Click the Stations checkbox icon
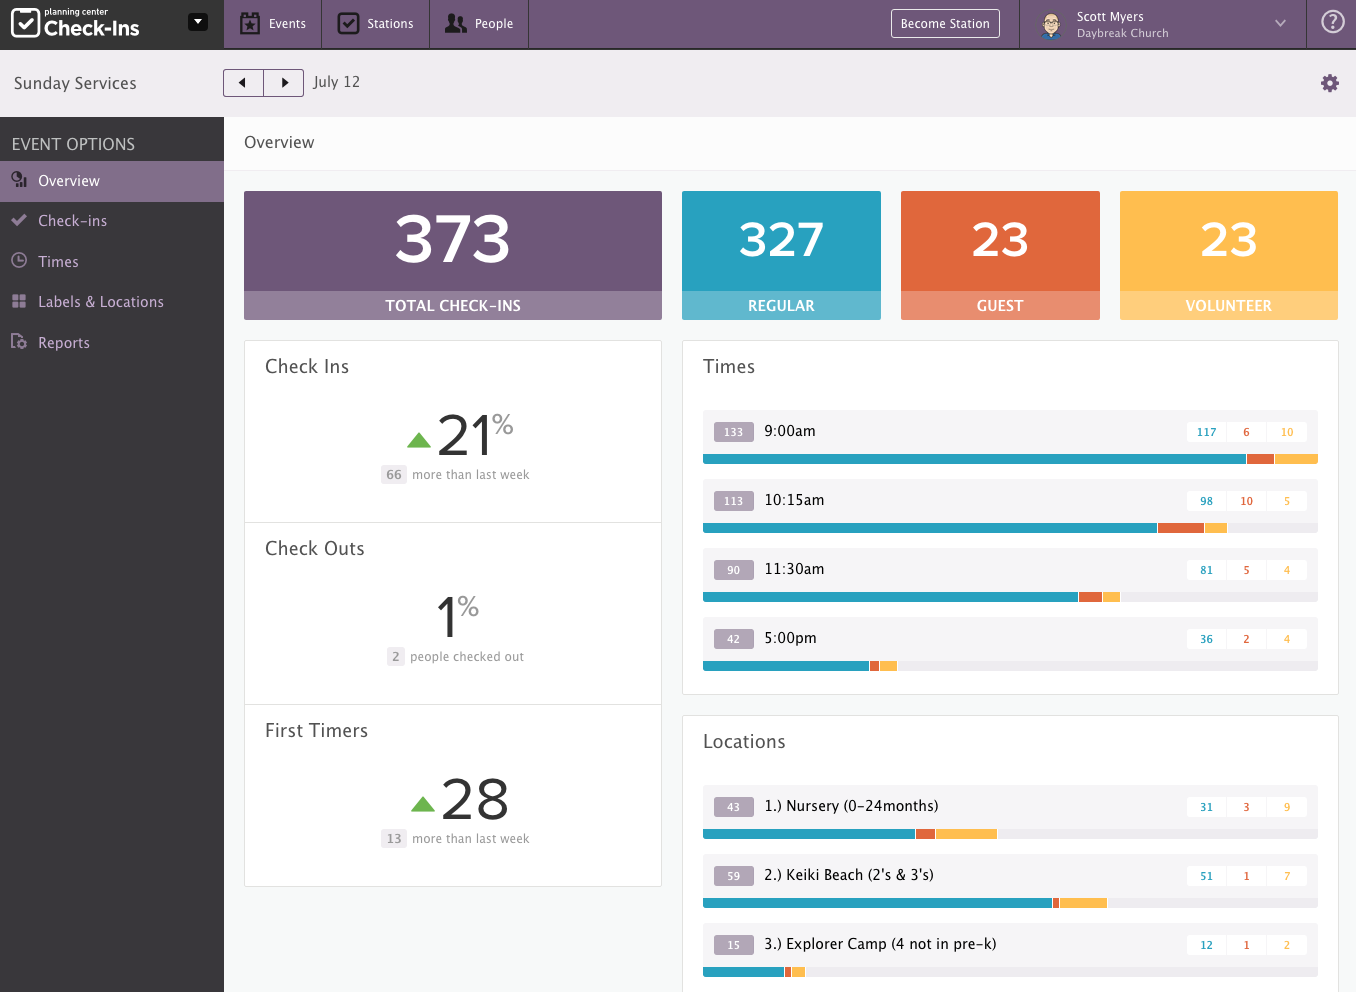The width and height of the screenshot is (1356, 992). tap(348, 23)
